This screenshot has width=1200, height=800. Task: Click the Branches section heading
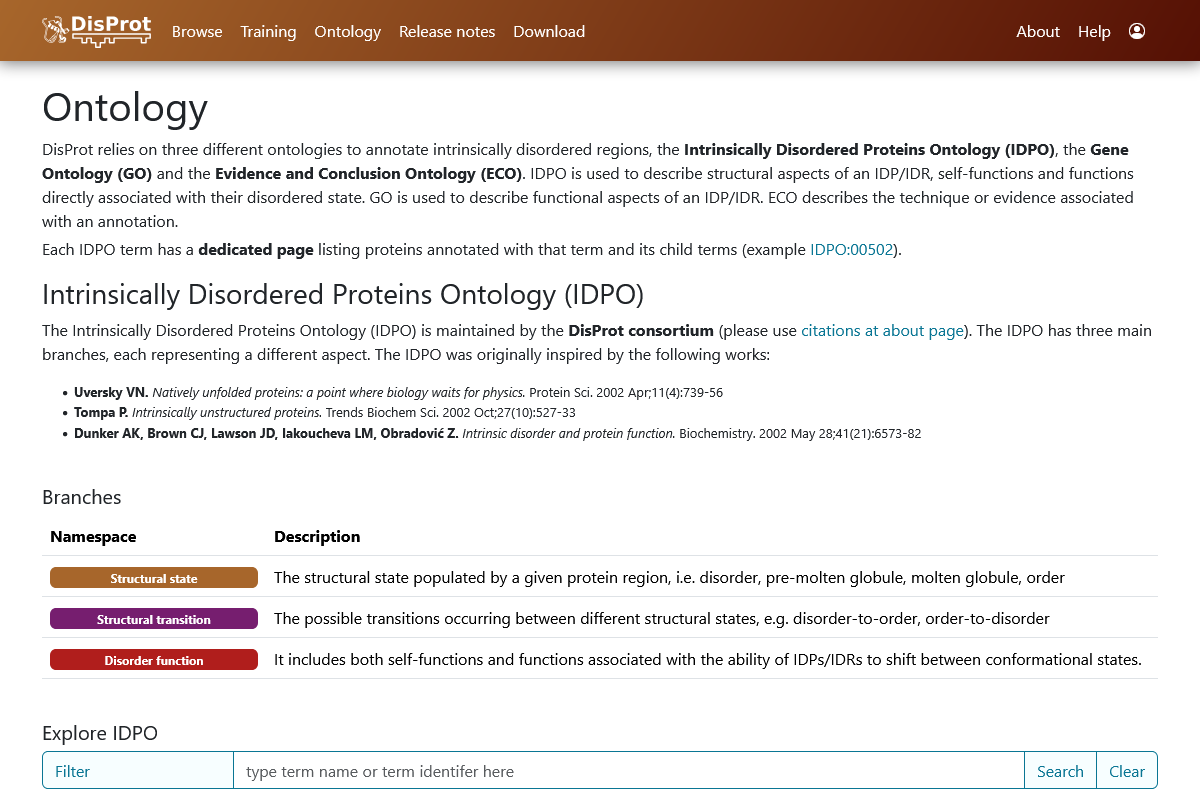(x=81, y=497)
